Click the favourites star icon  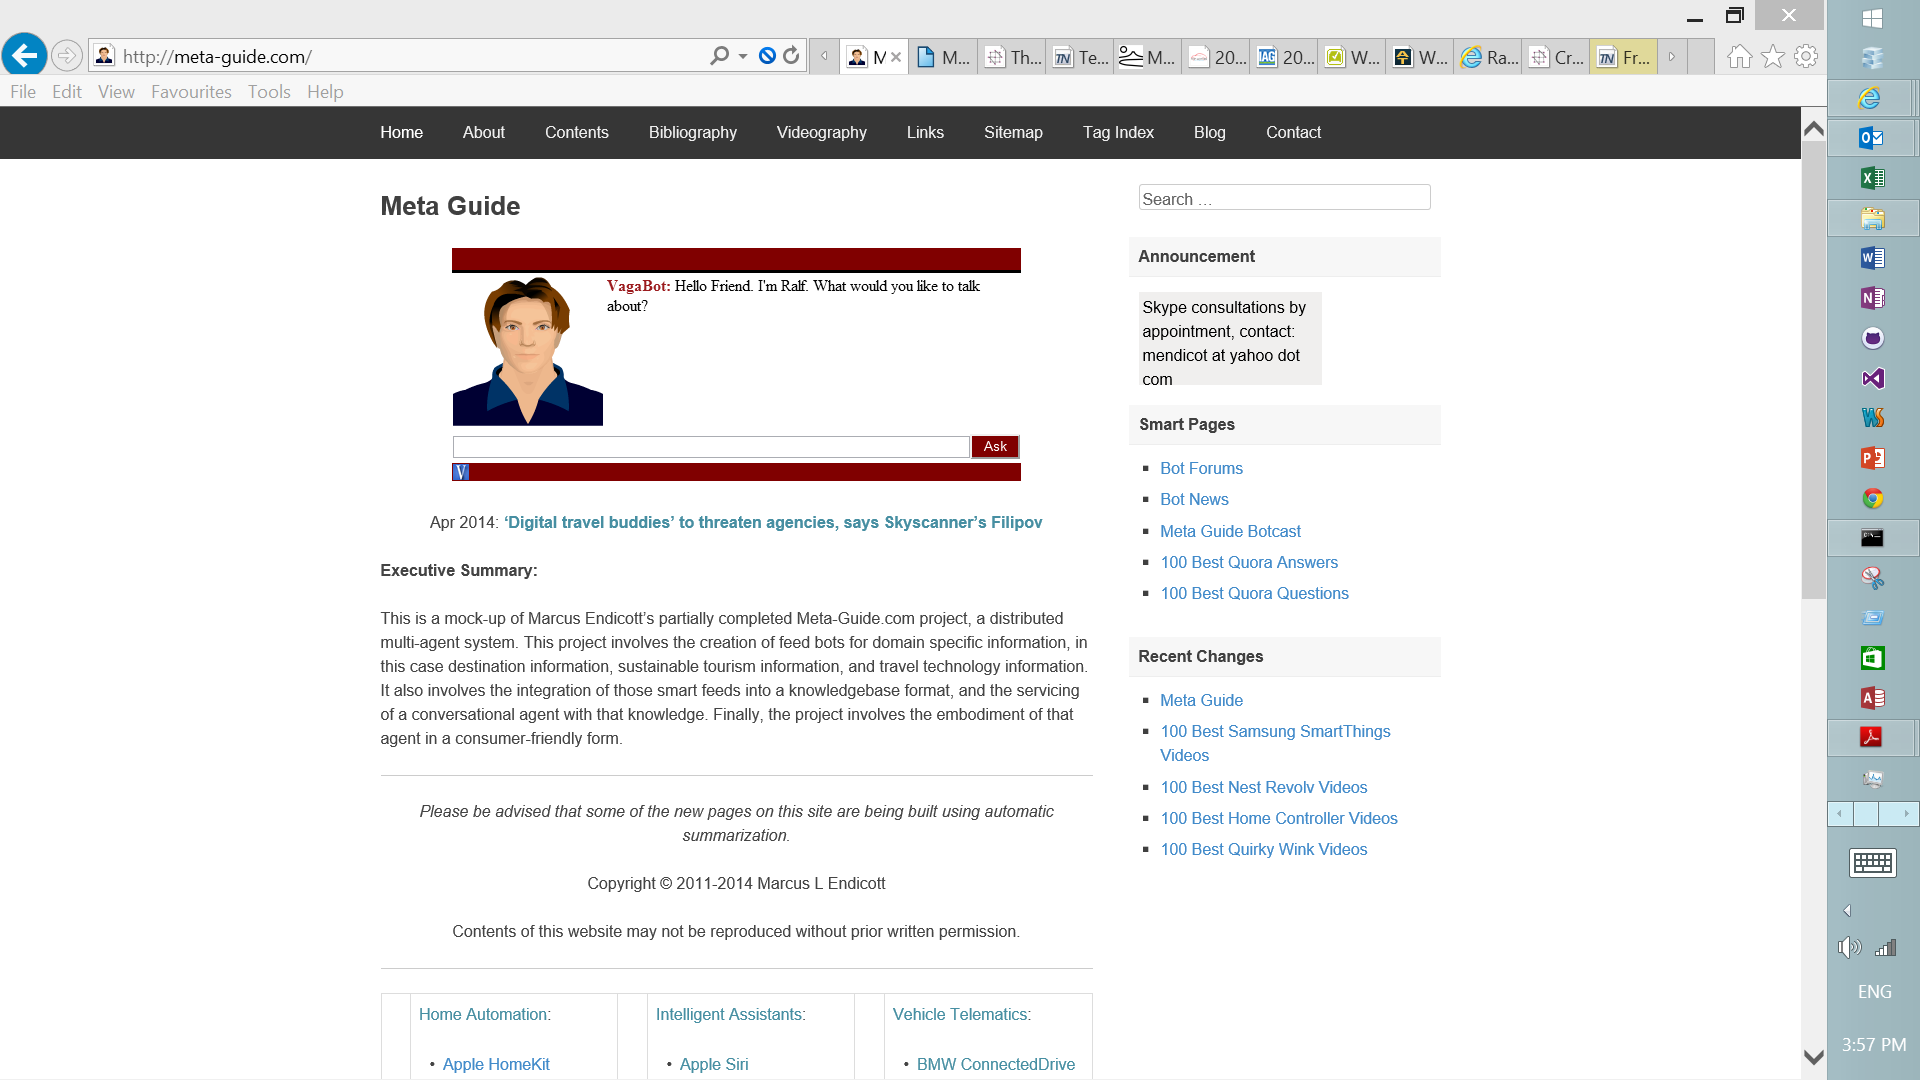[x=1773, y=57]
